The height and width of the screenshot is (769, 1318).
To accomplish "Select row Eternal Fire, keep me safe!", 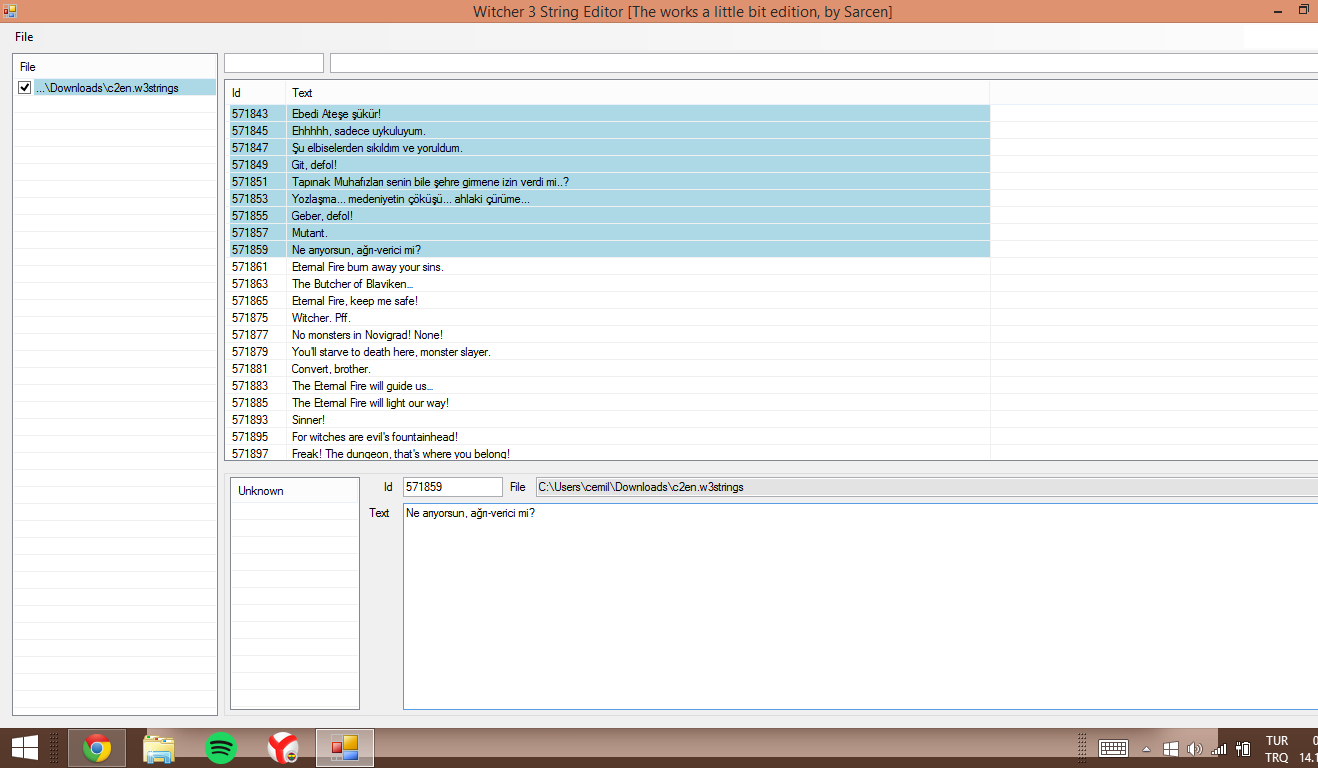I will tap(609, 301).
